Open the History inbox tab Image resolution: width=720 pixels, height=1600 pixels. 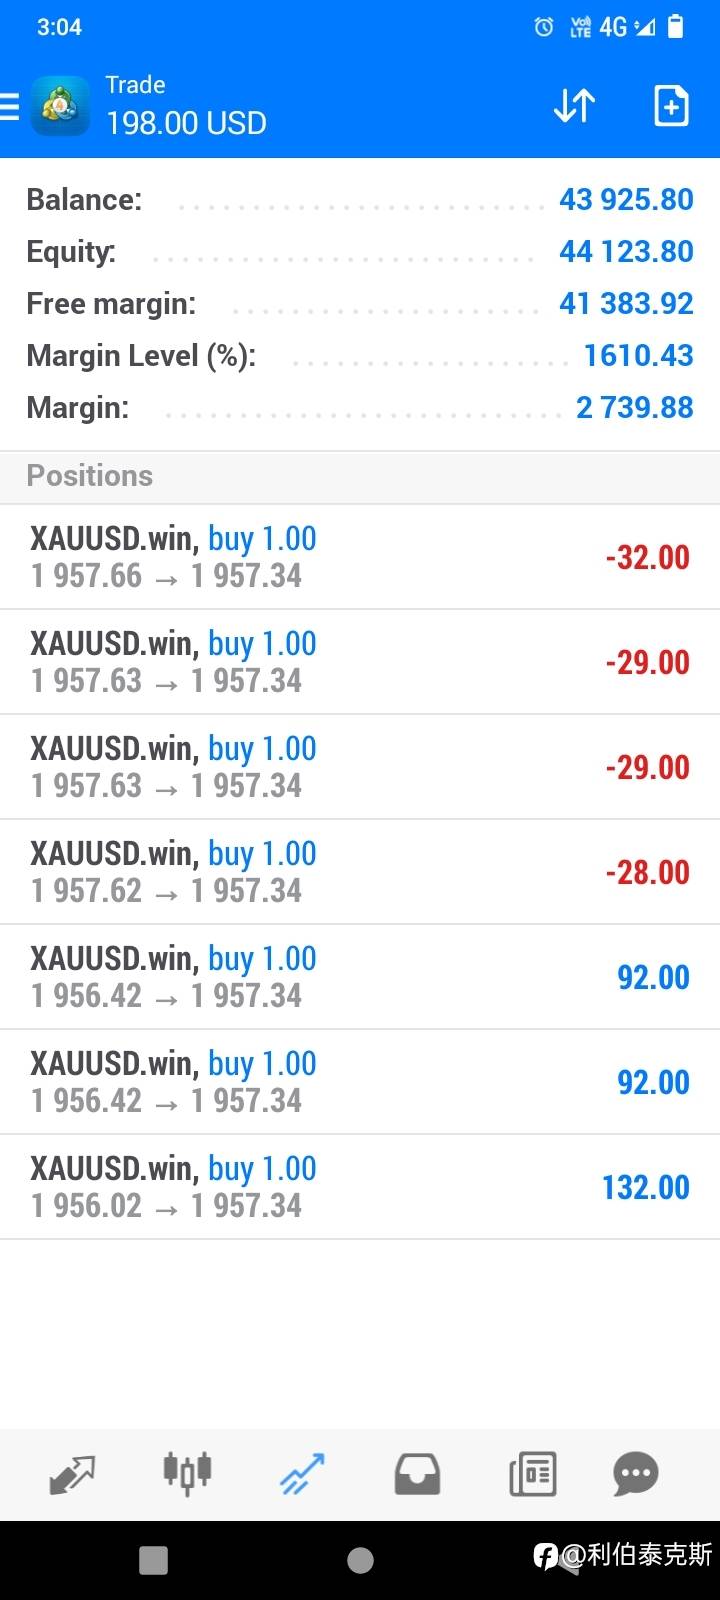pos(417,1474)
